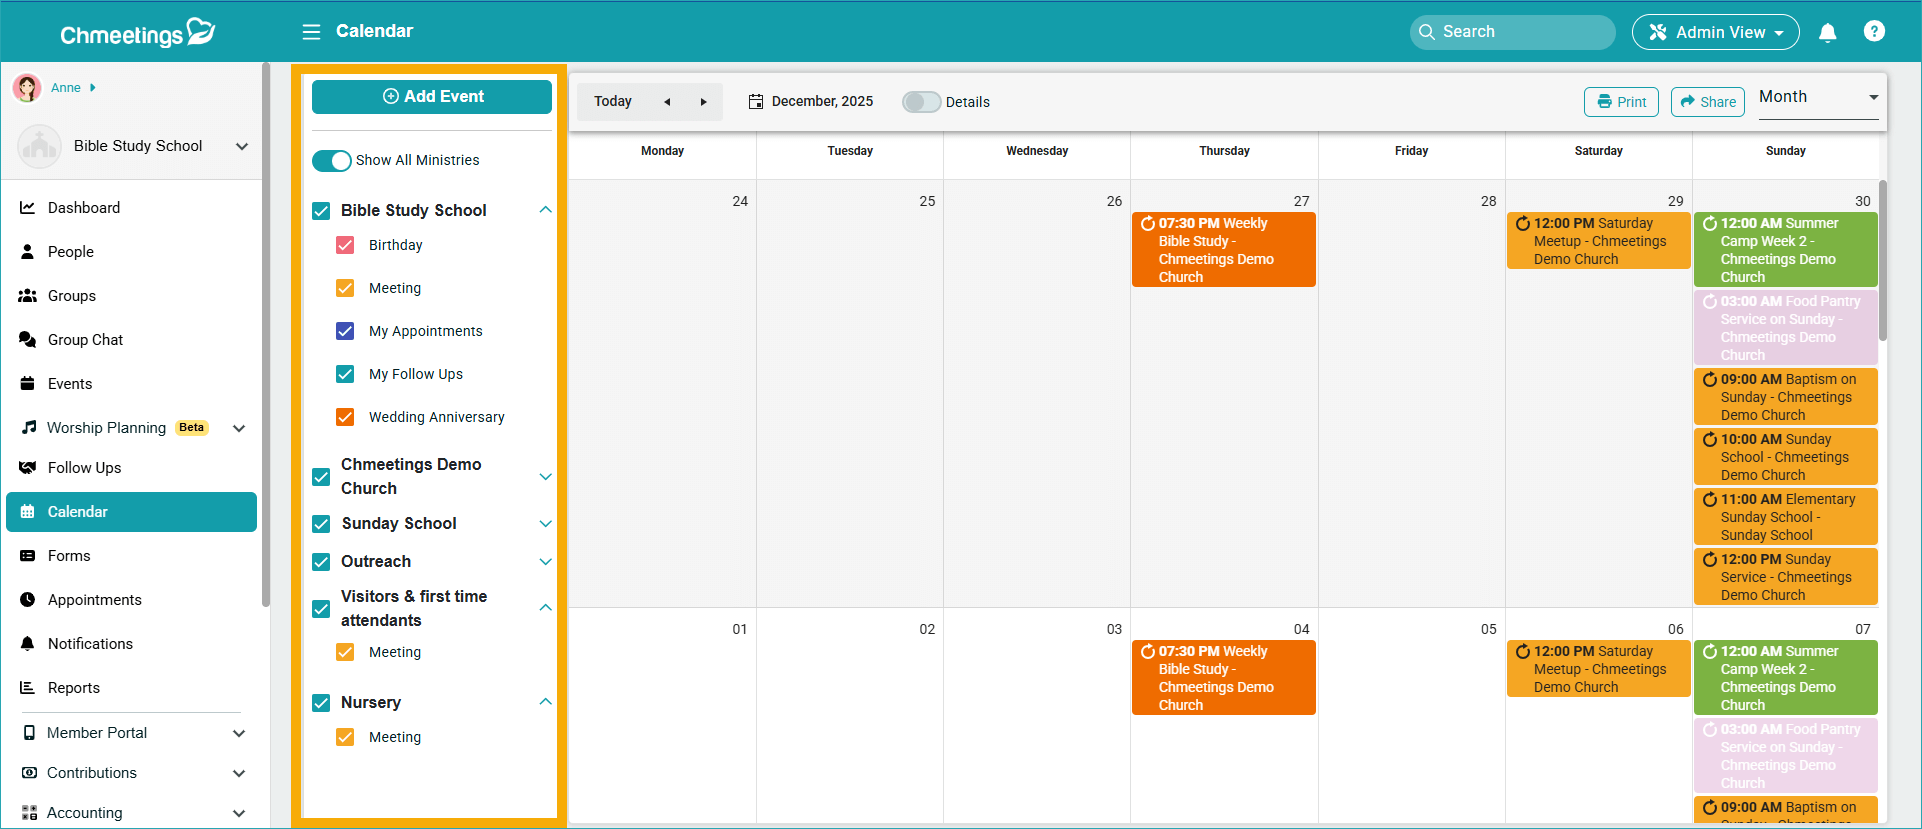This screenshot has width=1922, height=829.
Task: Open the Month view dropdown
Action: 1818,98
